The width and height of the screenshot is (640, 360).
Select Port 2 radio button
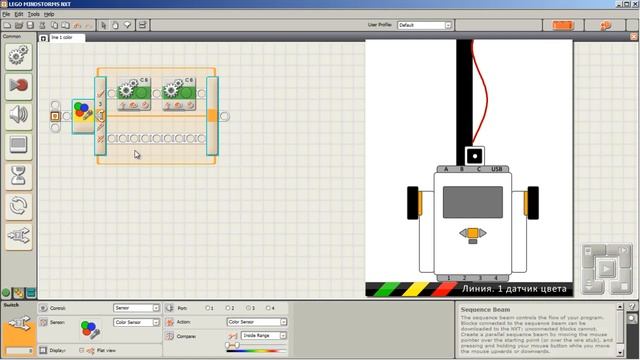(x=229, y=308)
